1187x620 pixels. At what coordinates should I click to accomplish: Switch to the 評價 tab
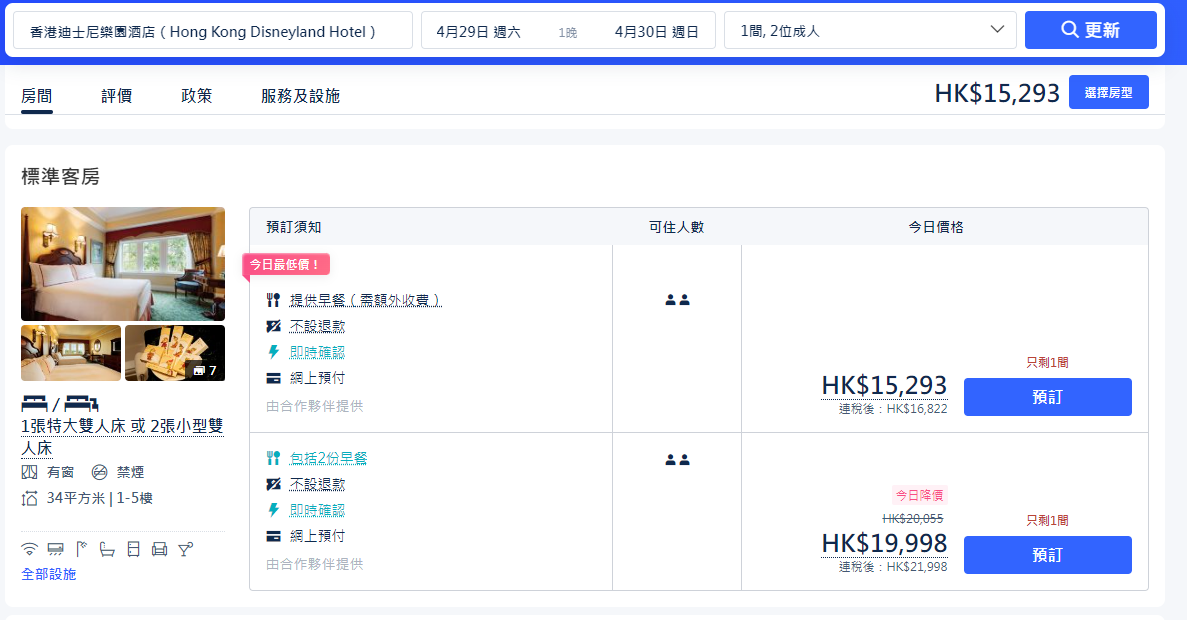[x=116, y=96]
